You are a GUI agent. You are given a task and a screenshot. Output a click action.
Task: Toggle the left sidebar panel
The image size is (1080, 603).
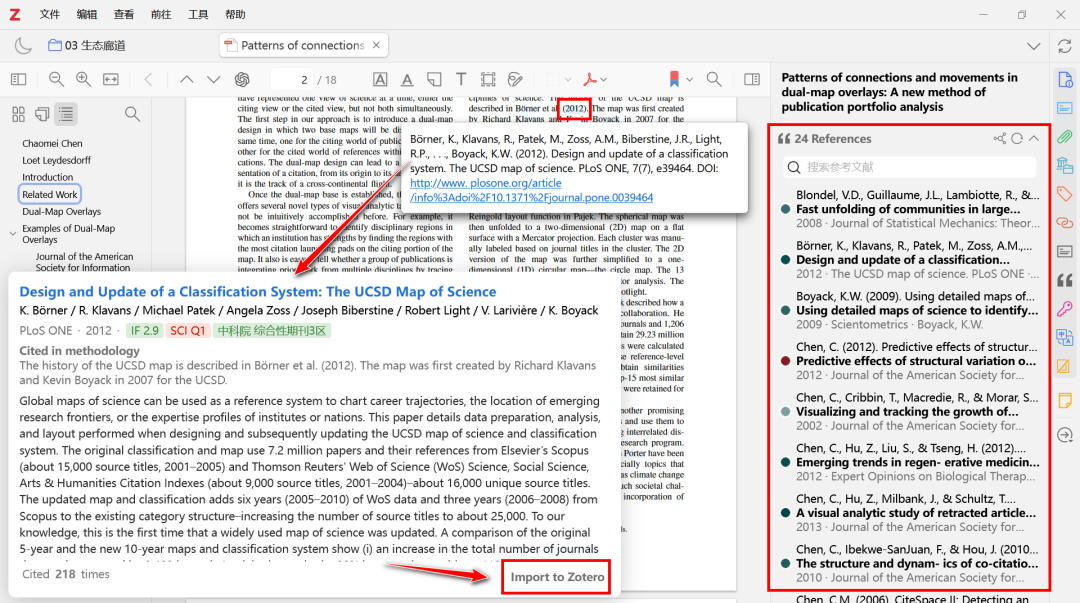pyautogui.click(x=18, y=79)
